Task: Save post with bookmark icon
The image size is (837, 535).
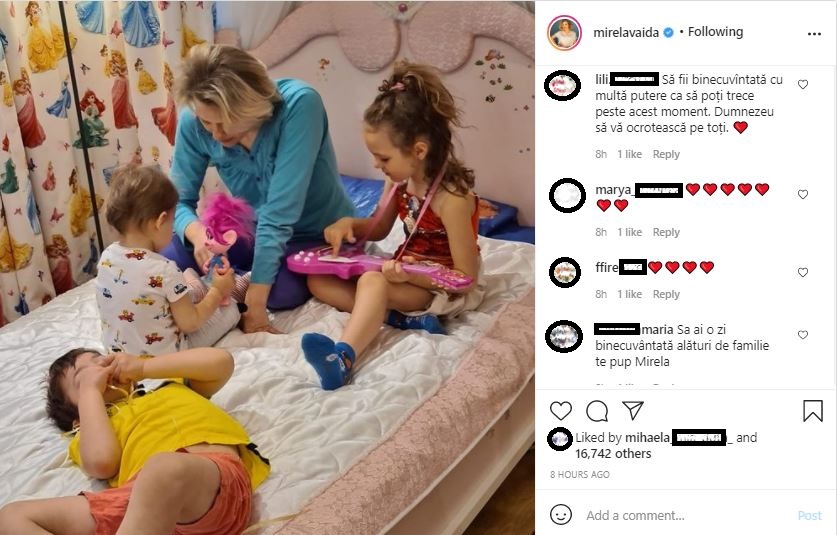Action: 812,411
